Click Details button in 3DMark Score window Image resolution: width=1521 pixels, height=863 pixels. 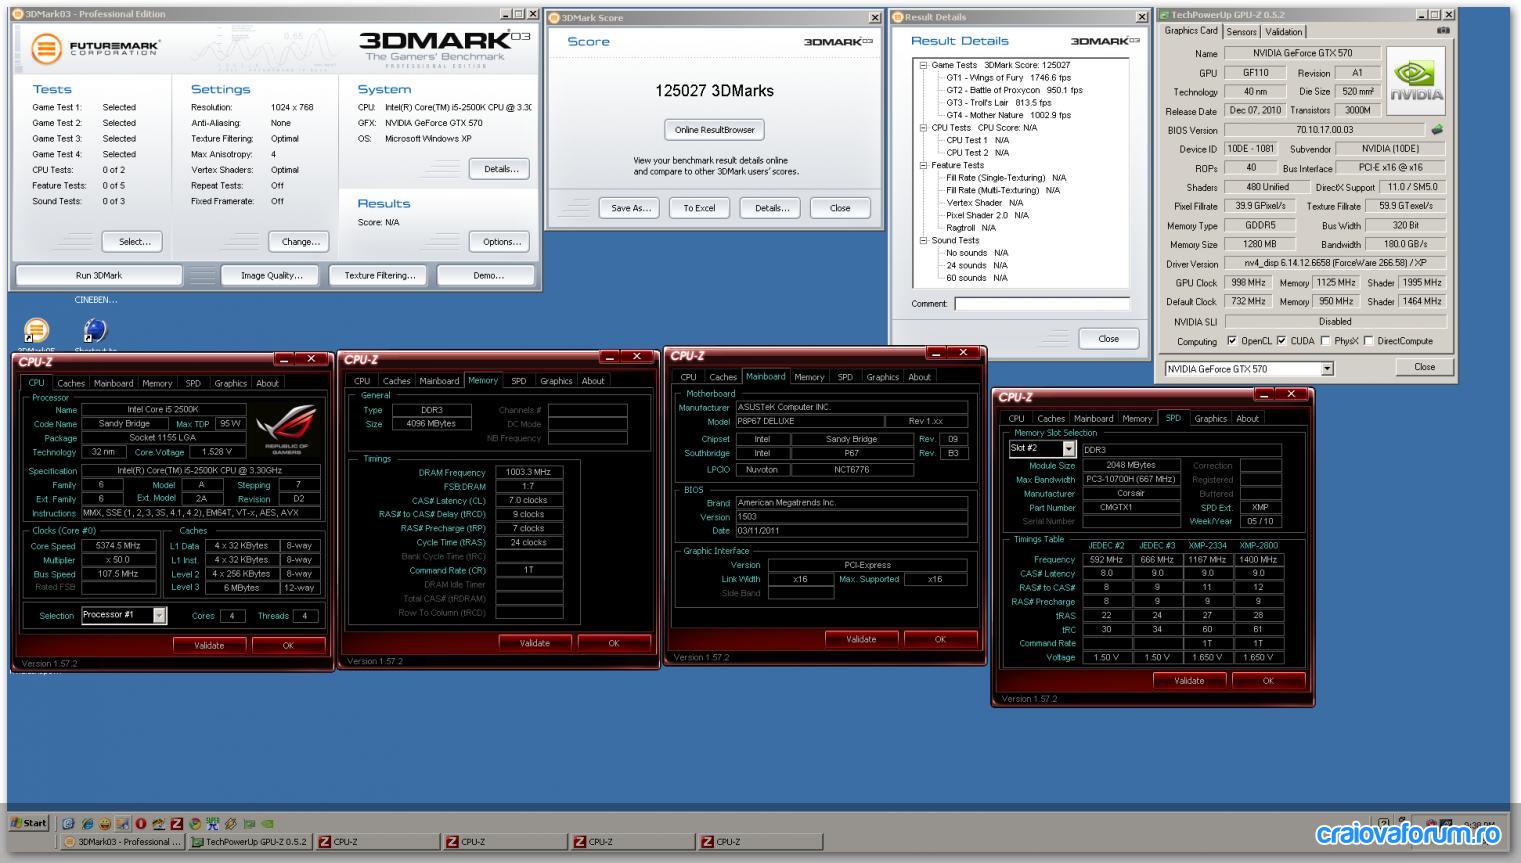tap(771, 208)
